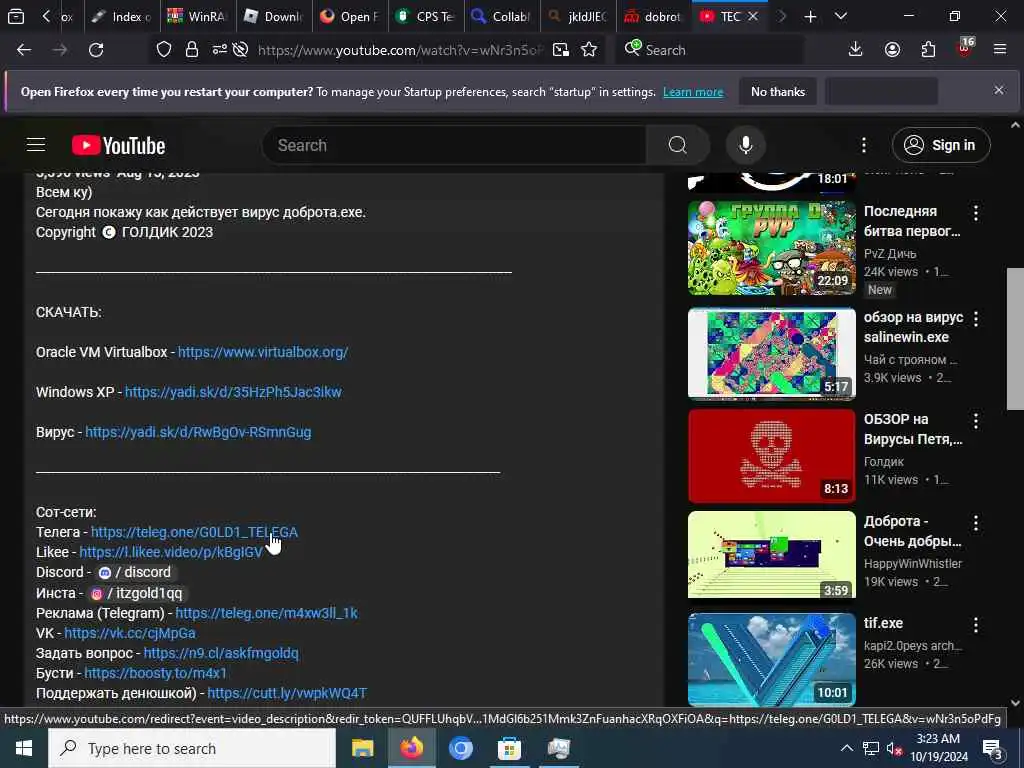Click the Firefox toolbar Search box
Screen dimensions: 1024x768
click(x=709, y=50)
